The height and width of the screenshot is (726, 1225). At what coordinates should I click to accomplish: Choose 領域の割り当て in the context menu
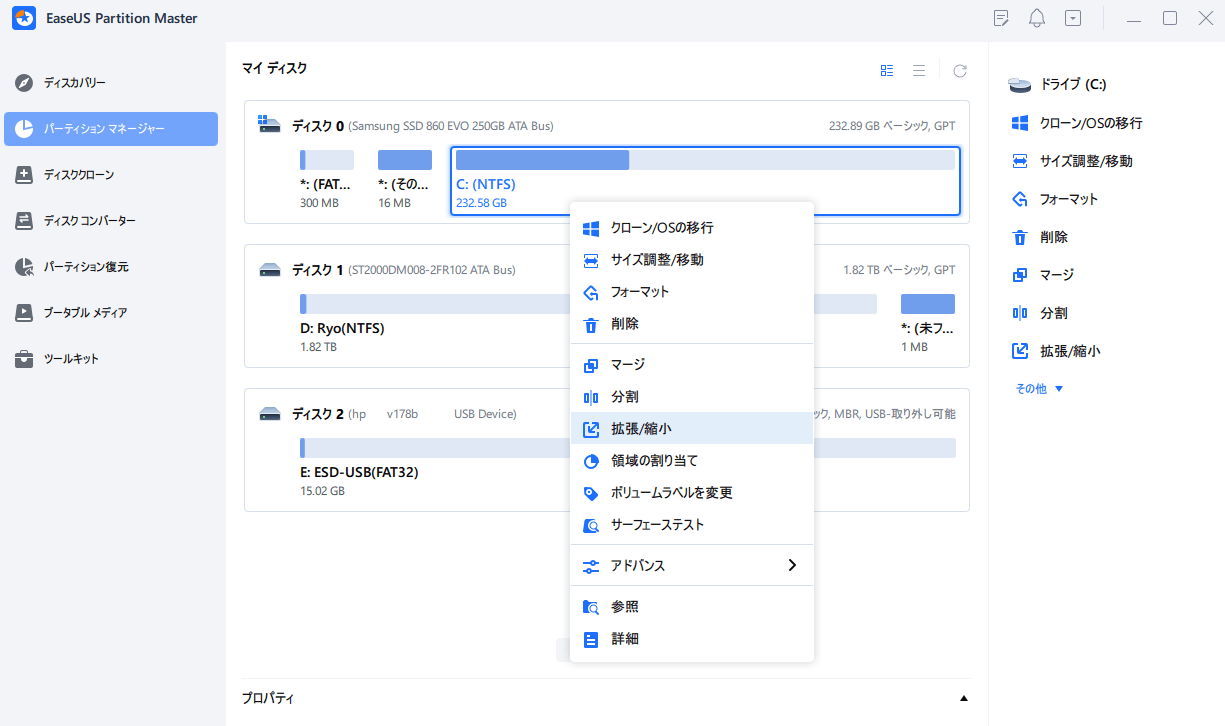tap(654, 460)
